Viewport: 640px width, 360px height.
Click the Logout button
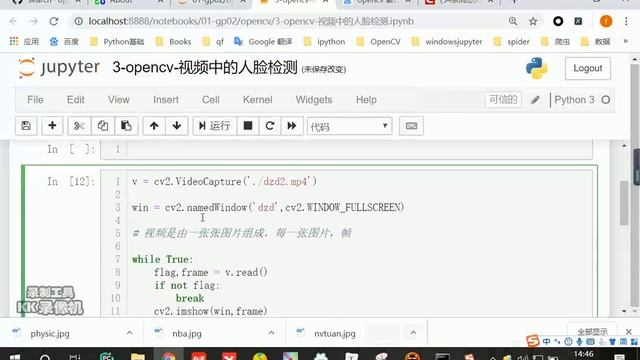[588, 68]
